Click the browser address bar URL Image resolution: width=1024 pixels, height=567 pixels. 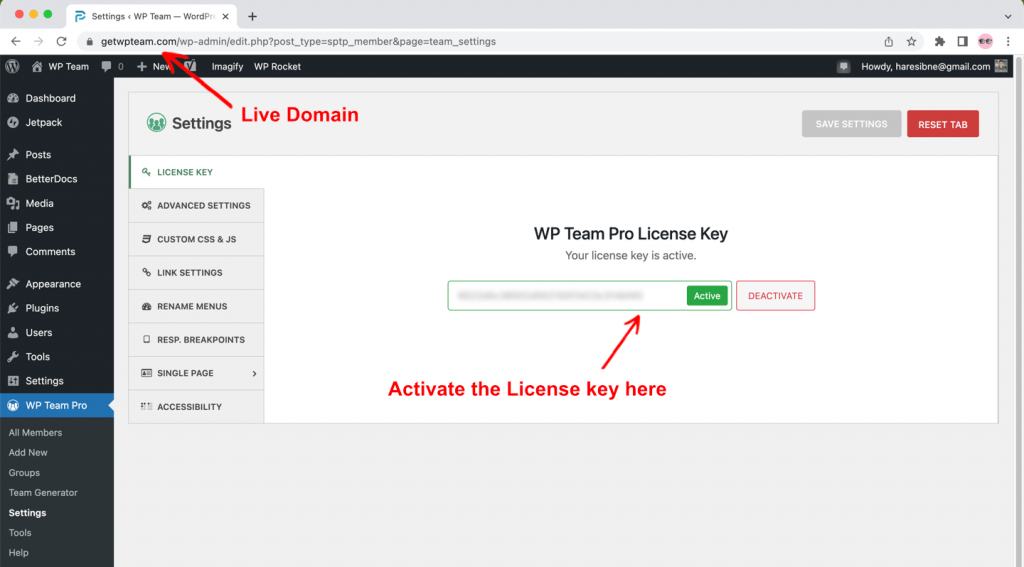coord(298,42)
